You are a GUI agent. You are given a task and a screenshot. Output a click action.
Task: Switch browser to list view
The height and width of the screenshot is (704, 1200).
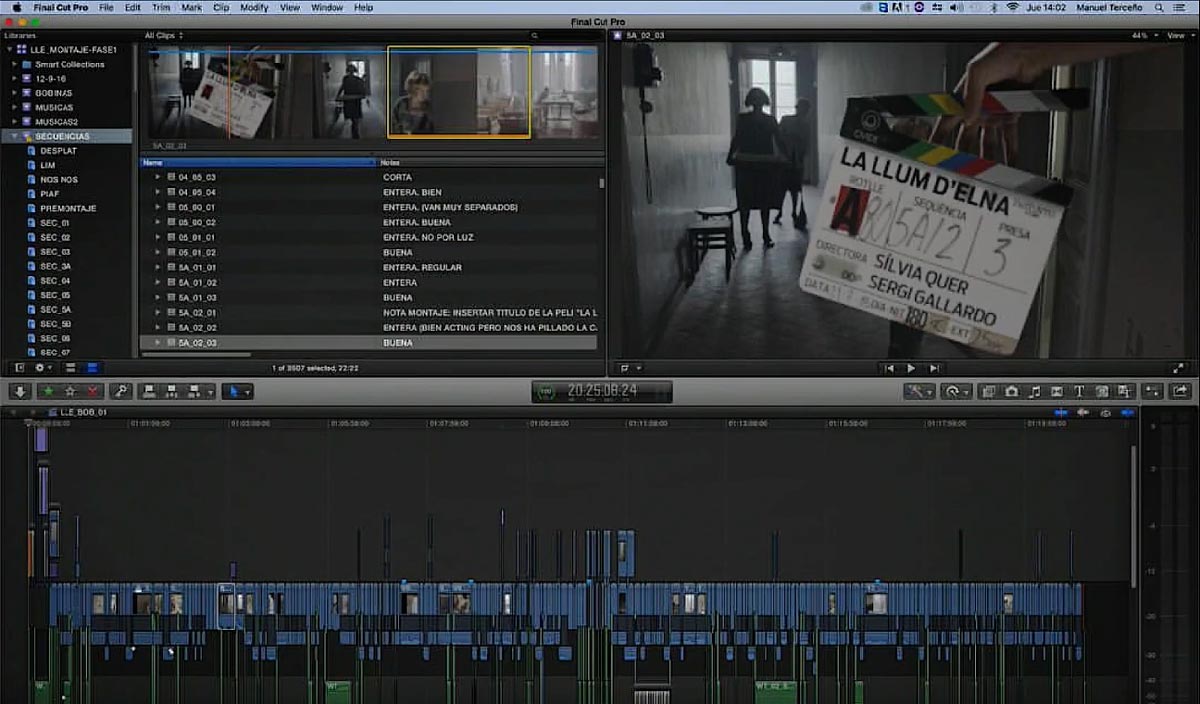point(94,368)
